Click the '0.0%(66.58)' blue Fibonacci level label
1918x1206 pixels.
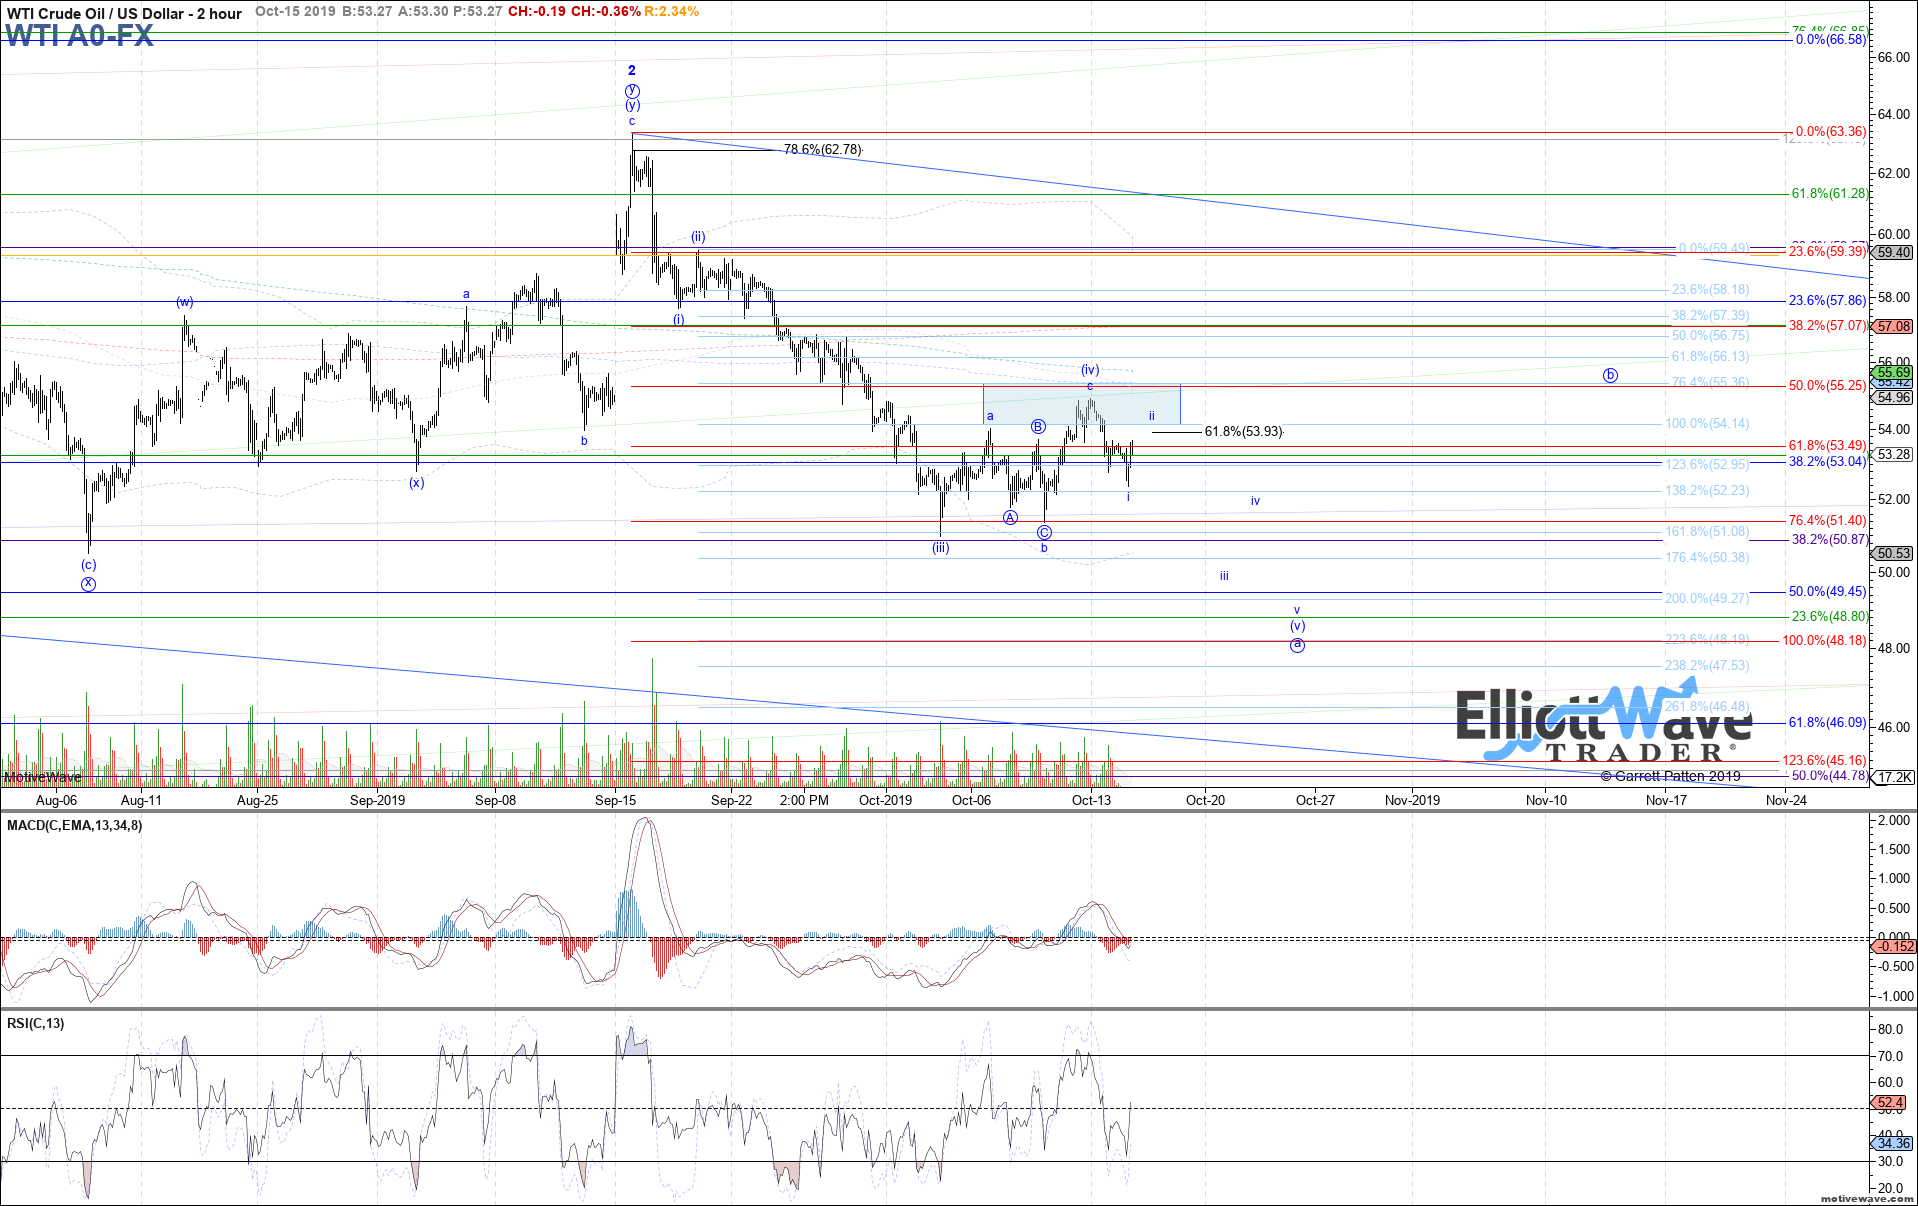pyautogui.click(x=1831, y=39)
